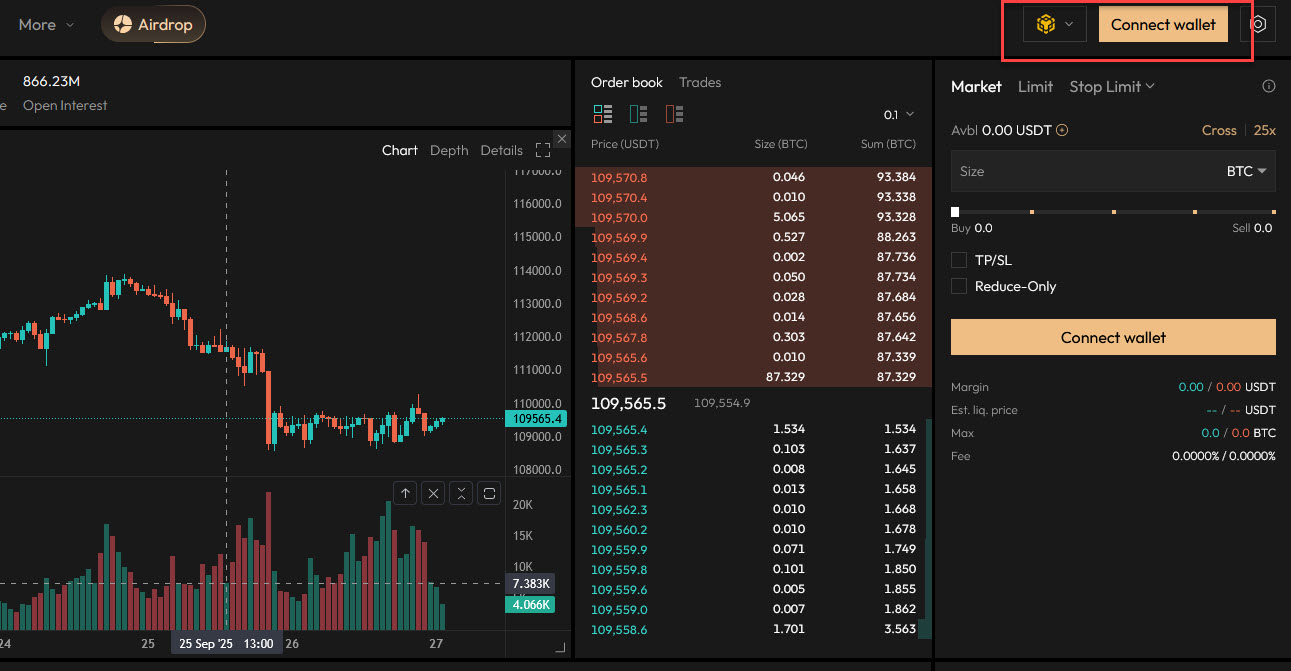Image resolution: width=1291 pixels, height=671 pixels.
Task: Switch to the Trades tab
Action: pos(699,82)
